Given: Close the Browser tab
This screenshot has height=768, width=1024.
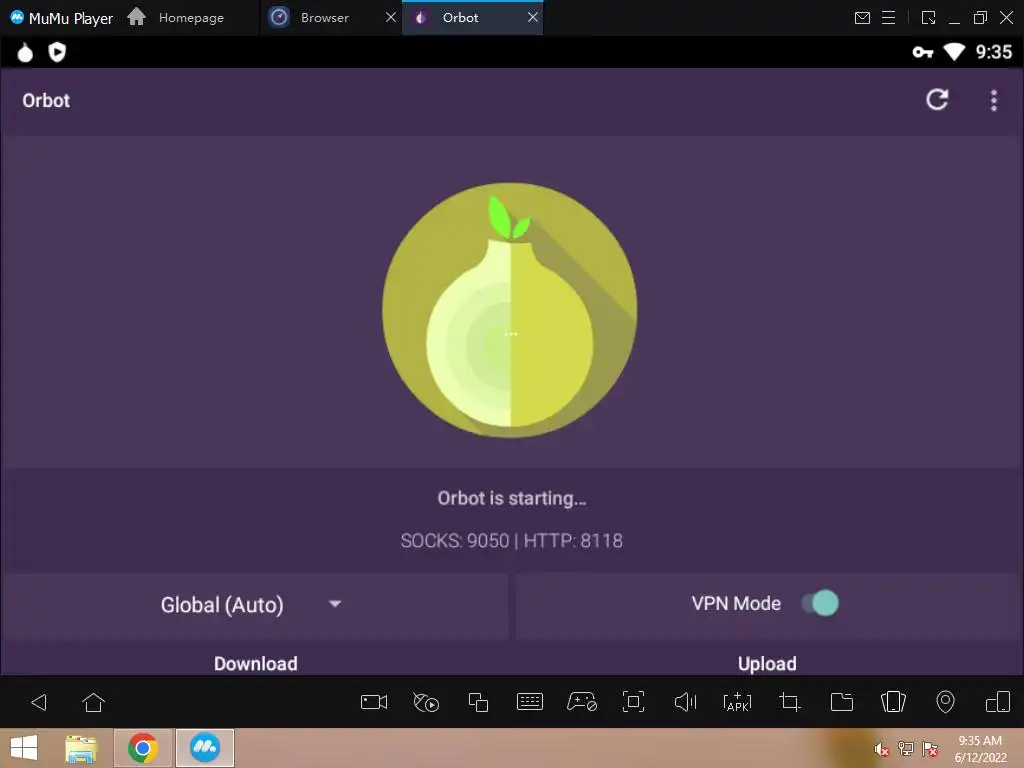Looking at the screenshot, I should [391, 18].
